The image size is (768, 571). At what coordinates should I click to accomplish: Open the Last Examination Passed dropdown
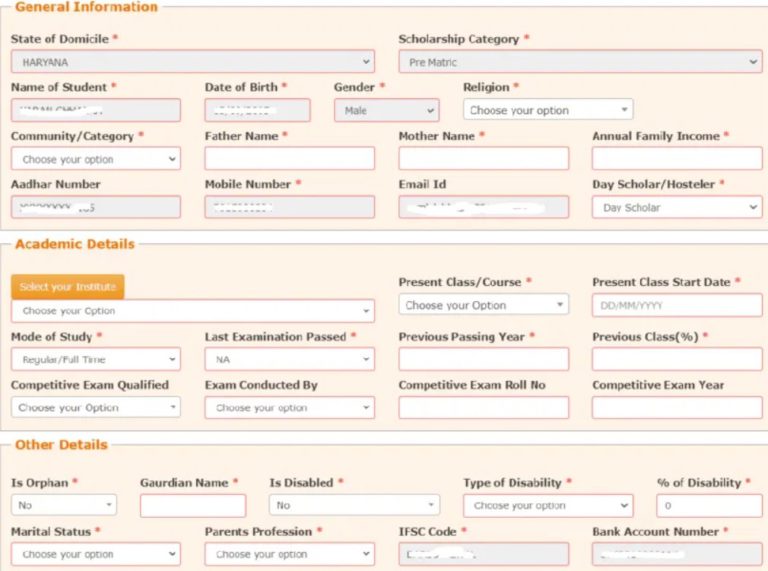tap(289, 359)
